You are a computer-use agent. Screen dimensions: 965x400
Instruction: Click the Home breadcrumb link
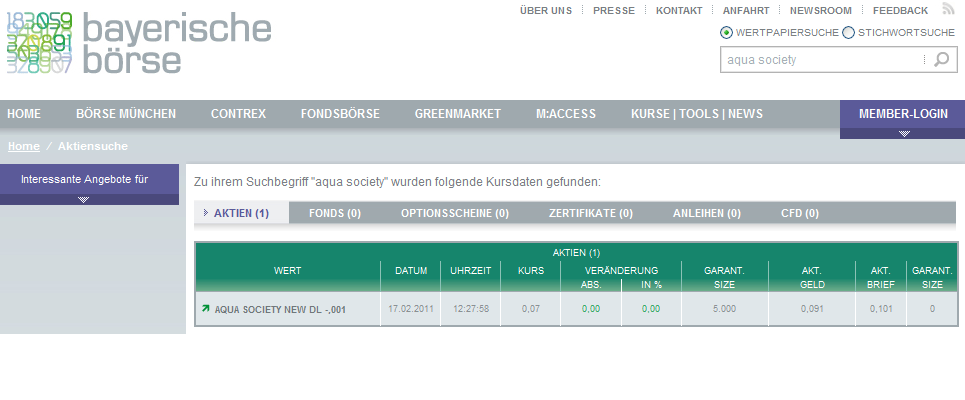(24, 146)
